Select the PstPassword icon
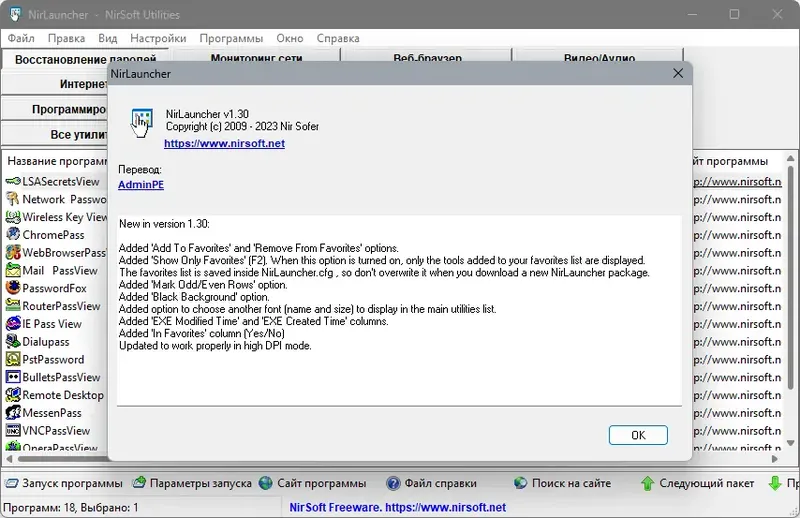The image size is (800, 518). coord(13,359)
